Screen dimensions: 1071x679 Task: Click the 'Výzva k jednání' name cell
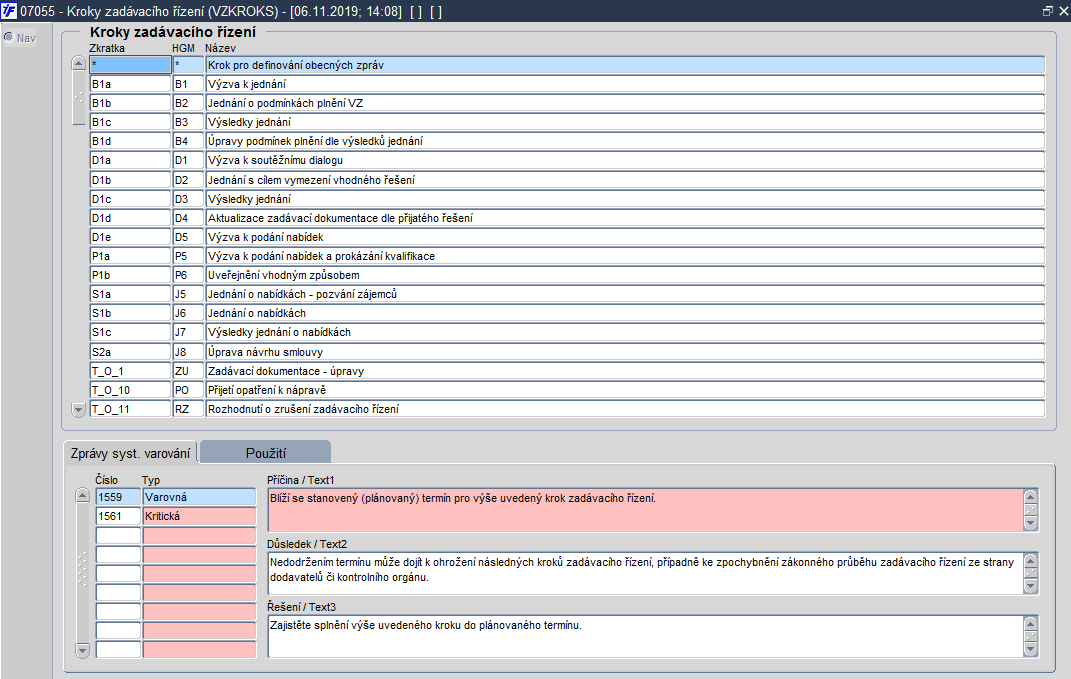click(x=625, y=84)
